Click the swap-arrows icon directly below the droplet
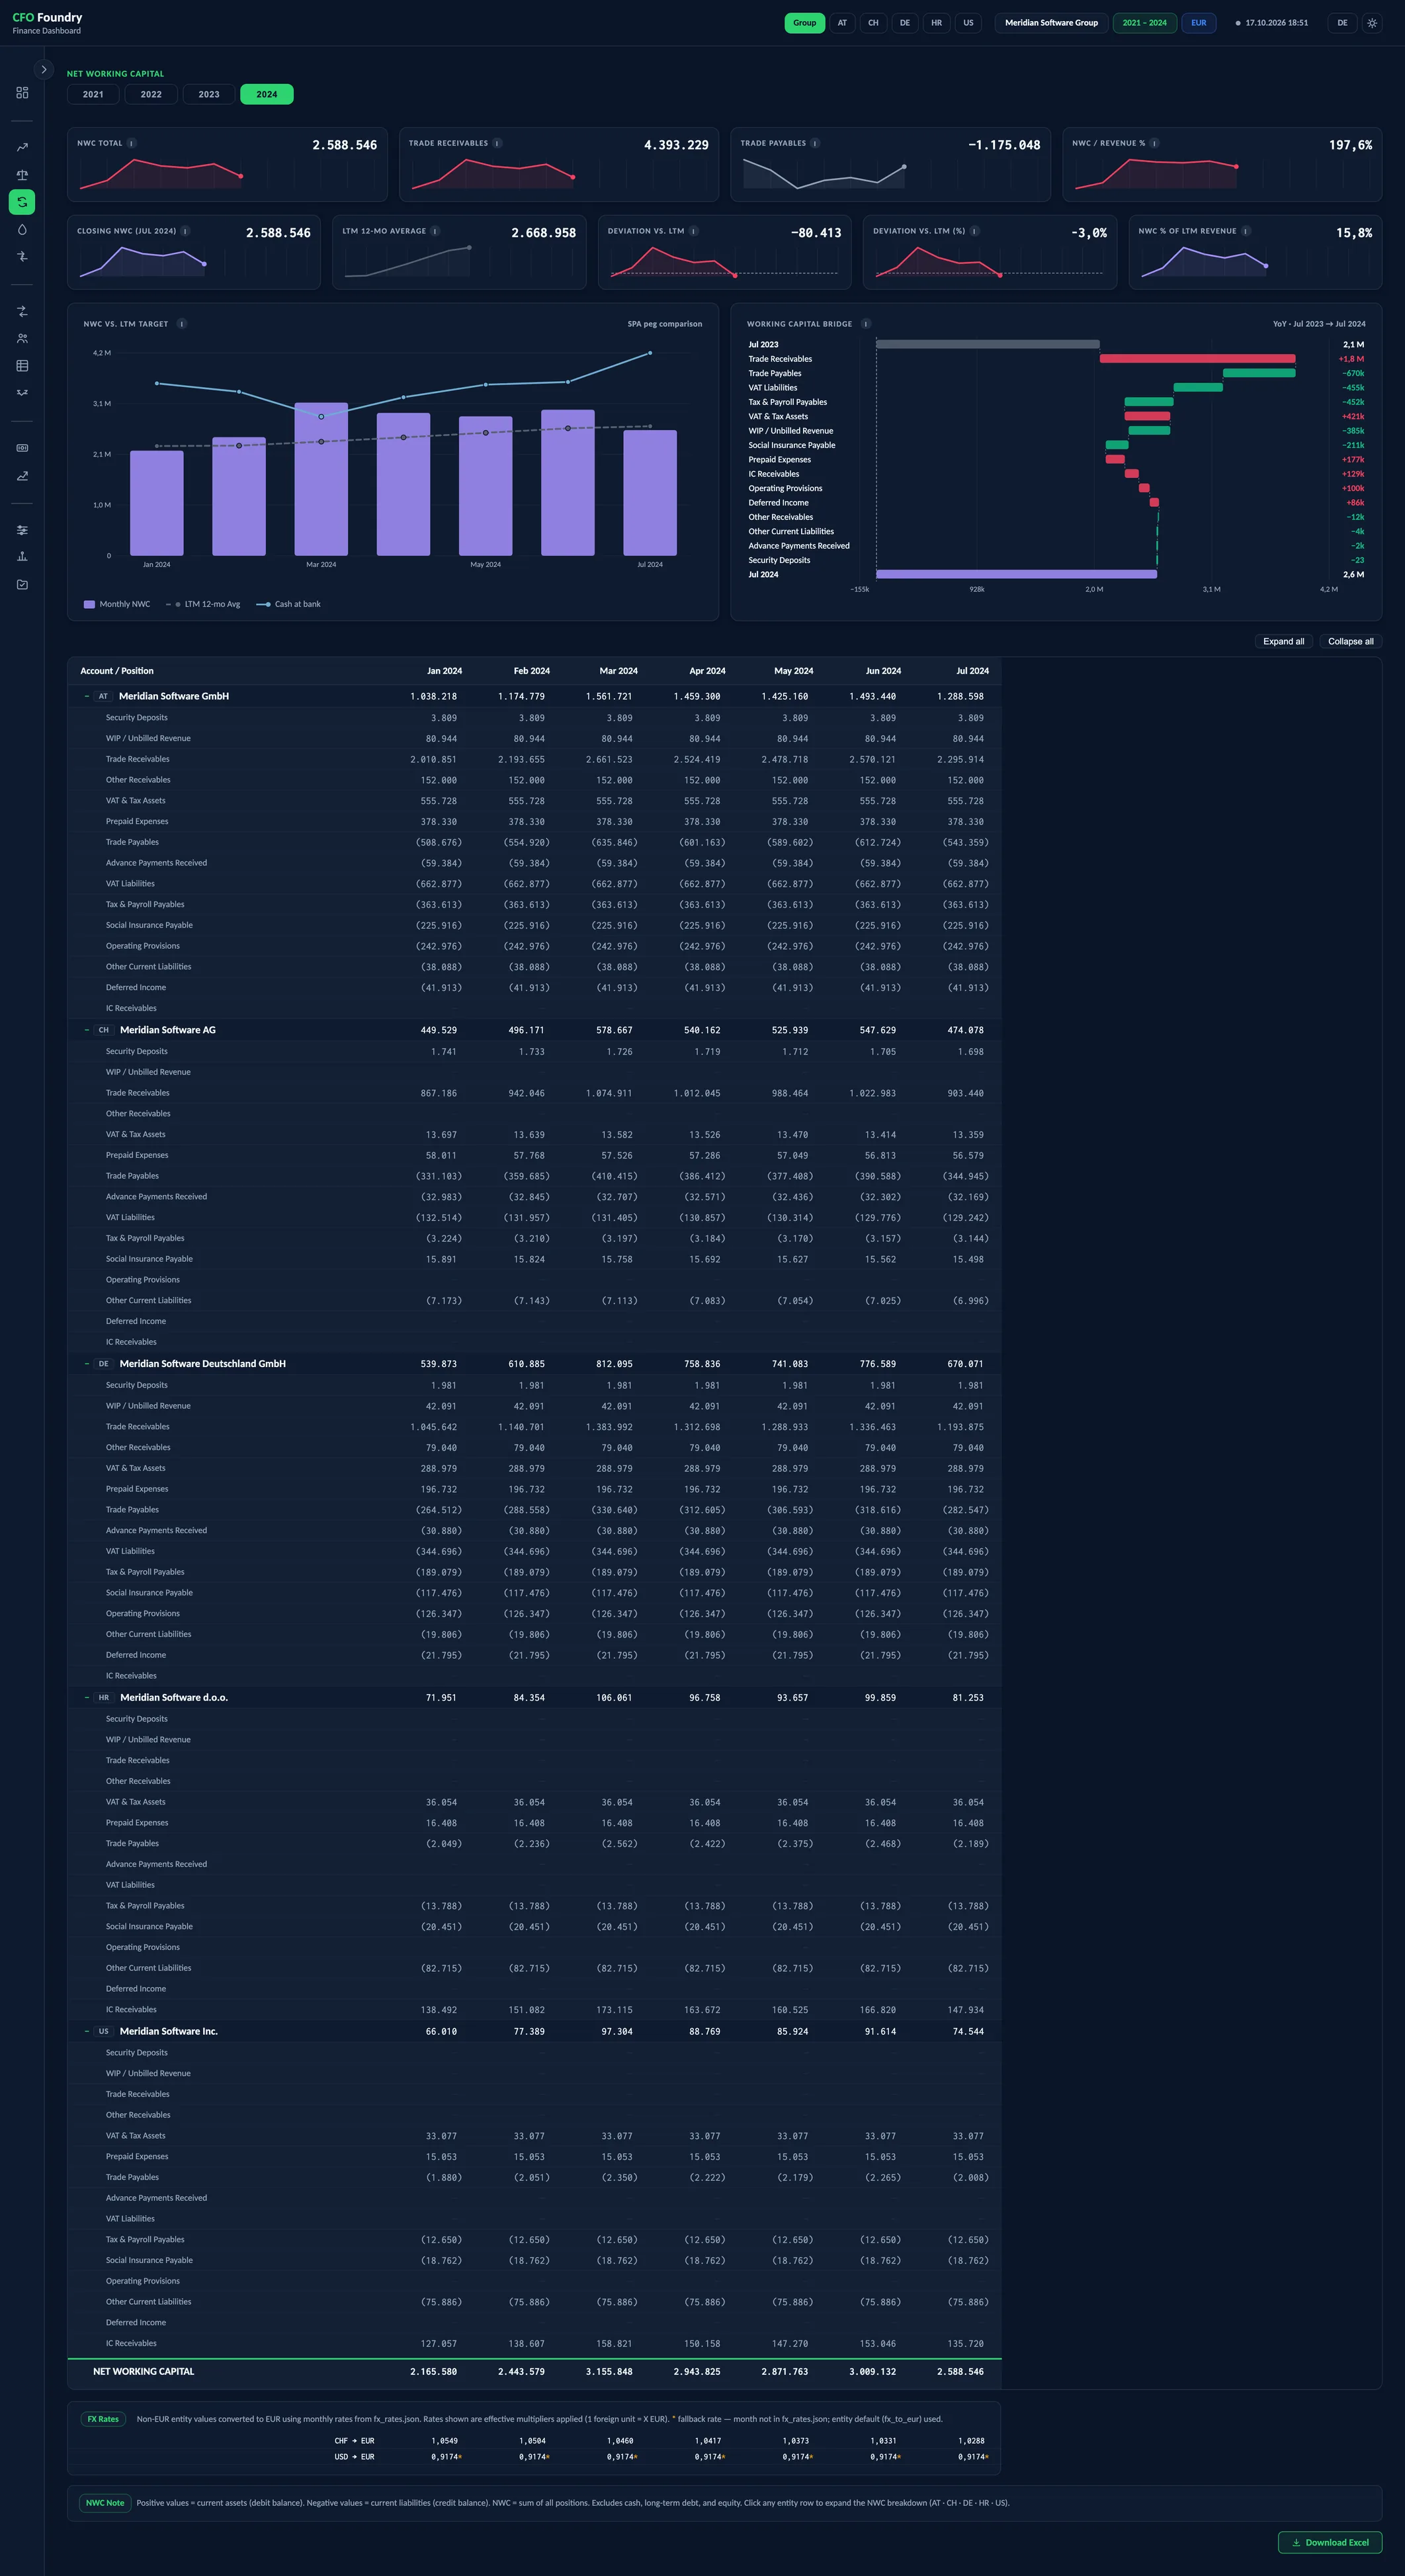Viewport: 1405px width, 2576px height. click(x=22, y=257)
